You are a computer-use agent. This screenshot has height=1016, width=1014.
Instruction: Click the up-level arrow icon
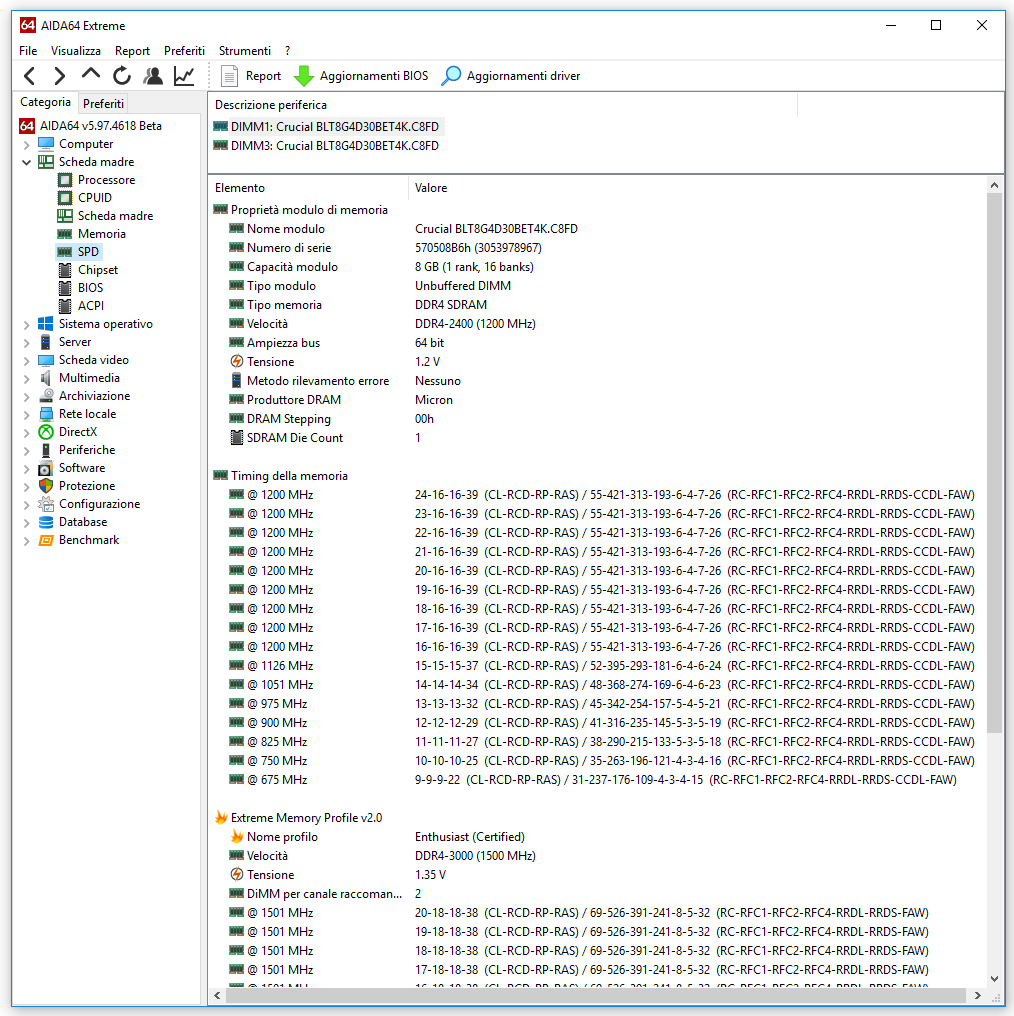click(91, 75)
